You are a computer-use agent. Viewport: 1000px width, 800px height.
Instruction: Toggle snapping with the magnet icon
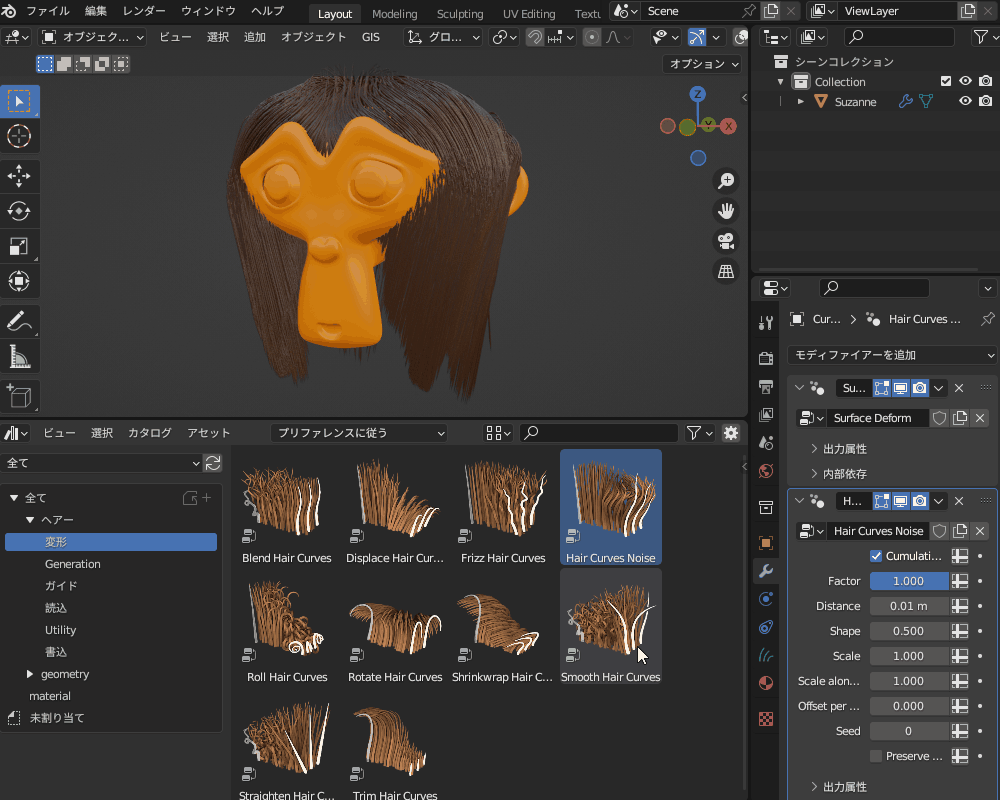tap(536, 36)
